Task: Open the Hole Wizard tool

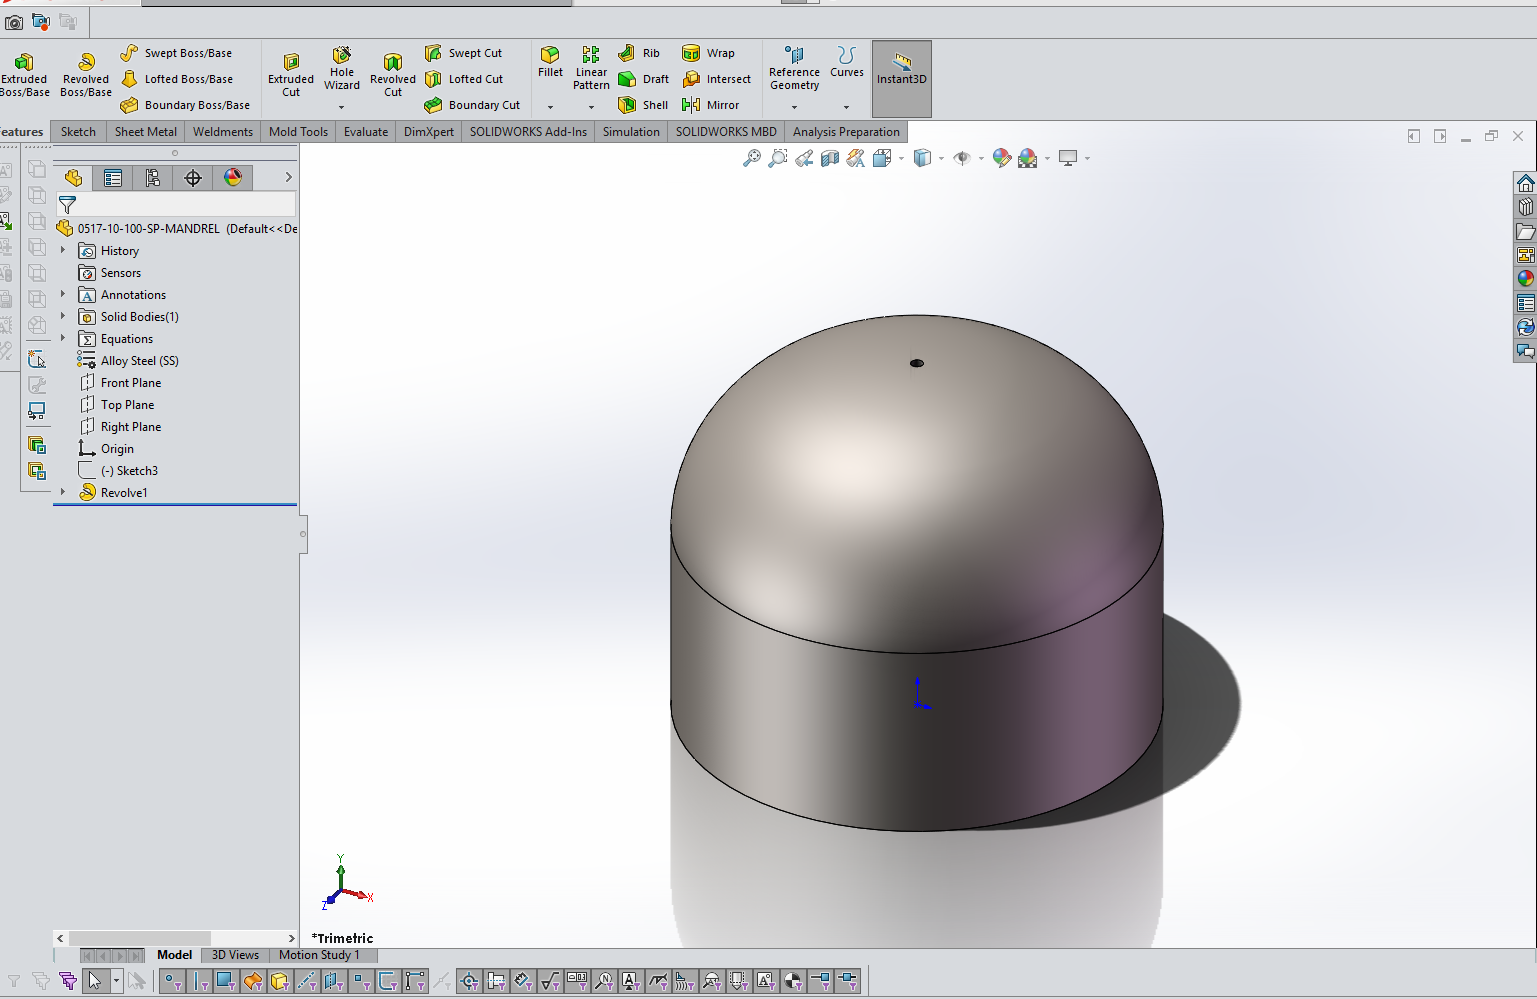Action: pyautogui.click(x=341, y=68)
